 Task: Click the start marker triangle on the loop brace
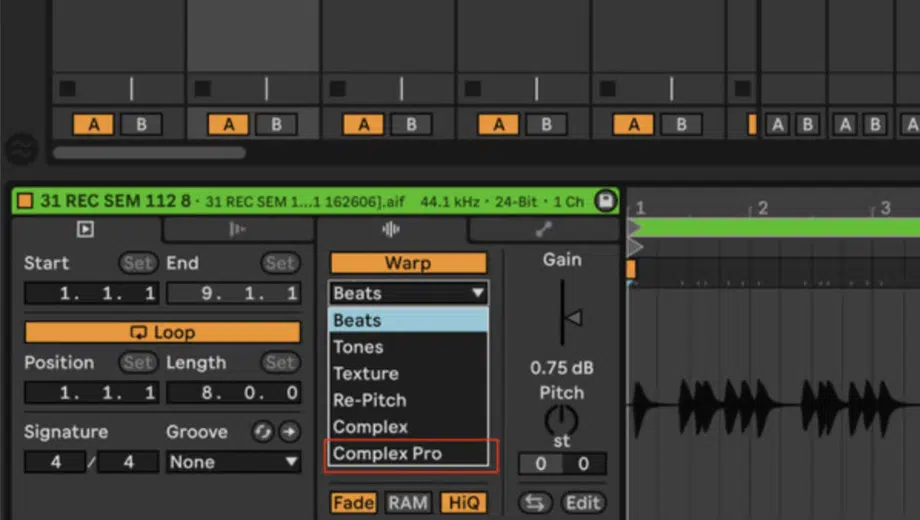[x=634, y=228]
